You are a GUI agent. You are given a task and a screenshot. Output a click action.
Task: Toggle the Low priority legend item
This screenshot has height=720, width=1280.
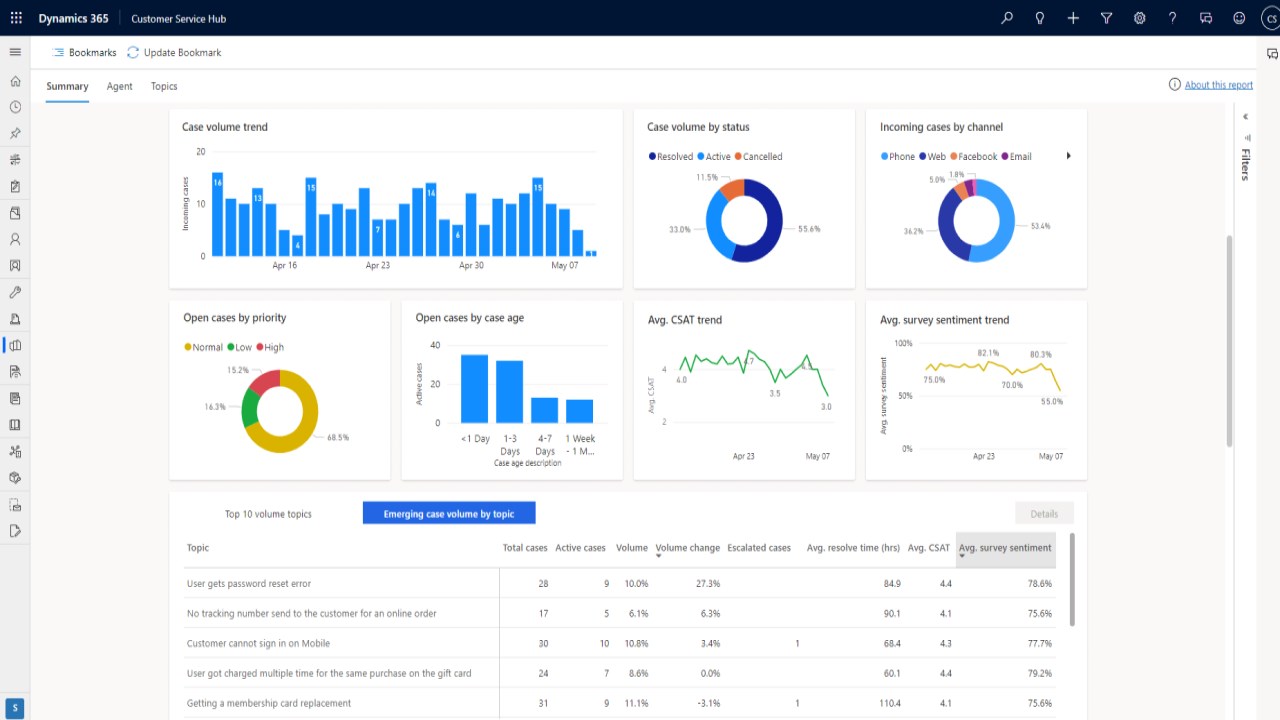point(240,348)
